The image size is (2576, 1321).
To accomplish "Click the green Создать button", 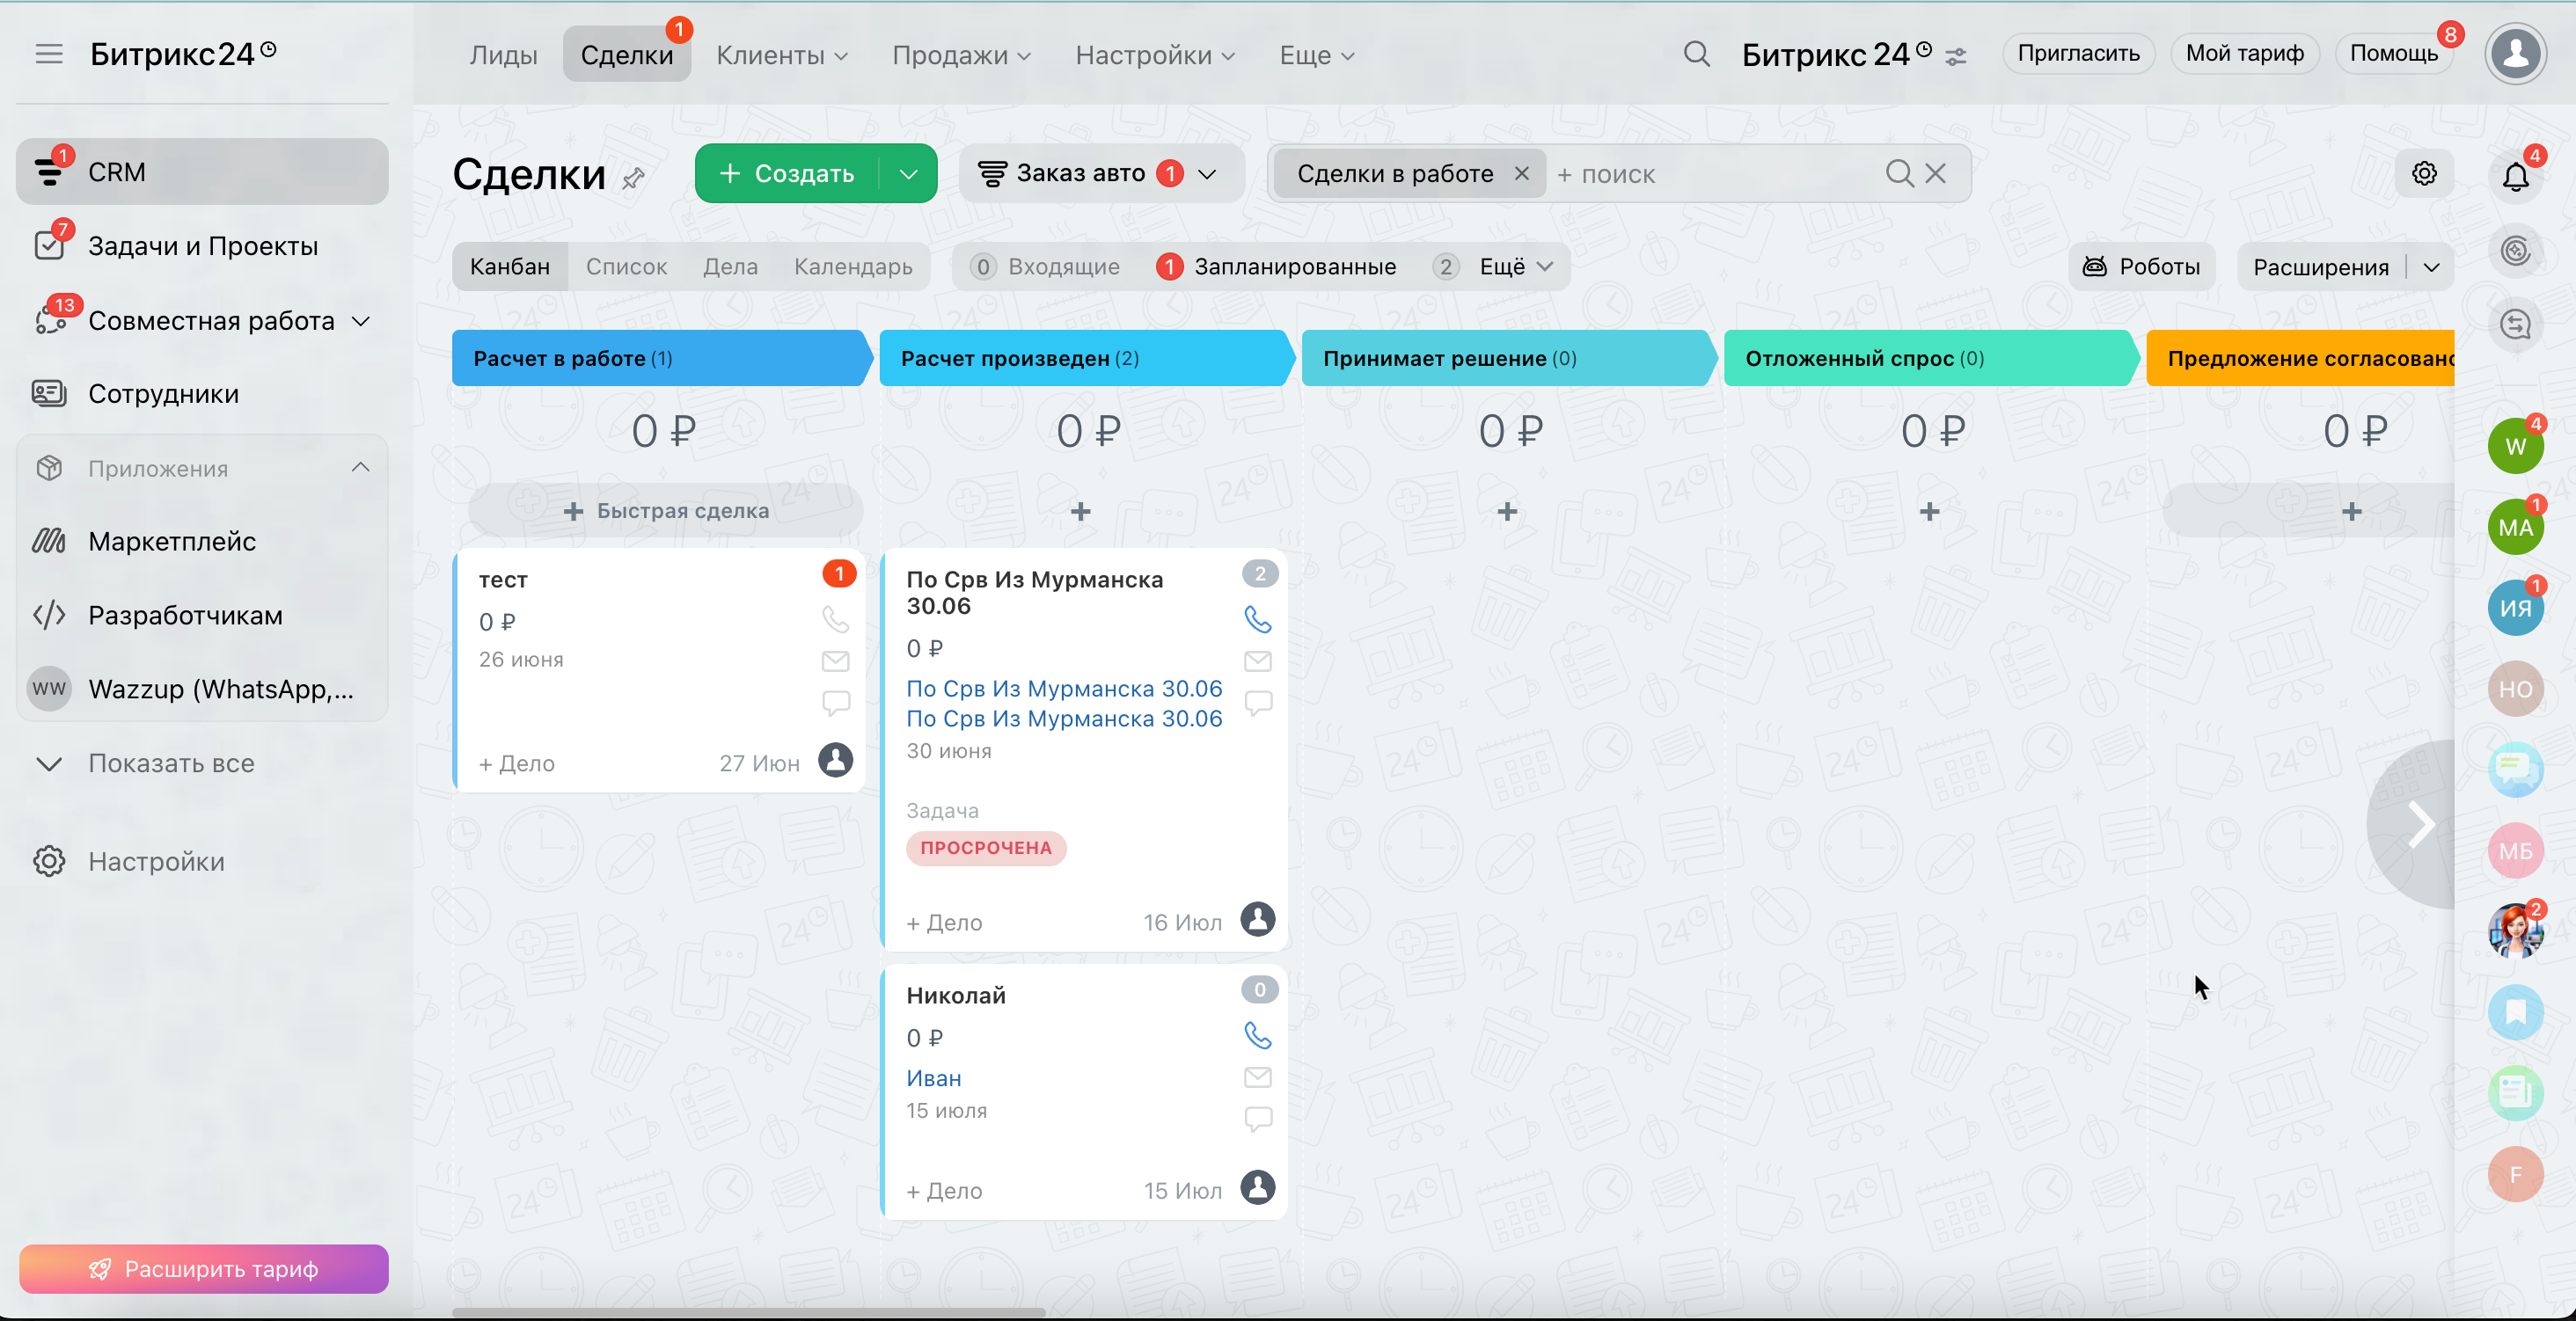I will point(787,174).
